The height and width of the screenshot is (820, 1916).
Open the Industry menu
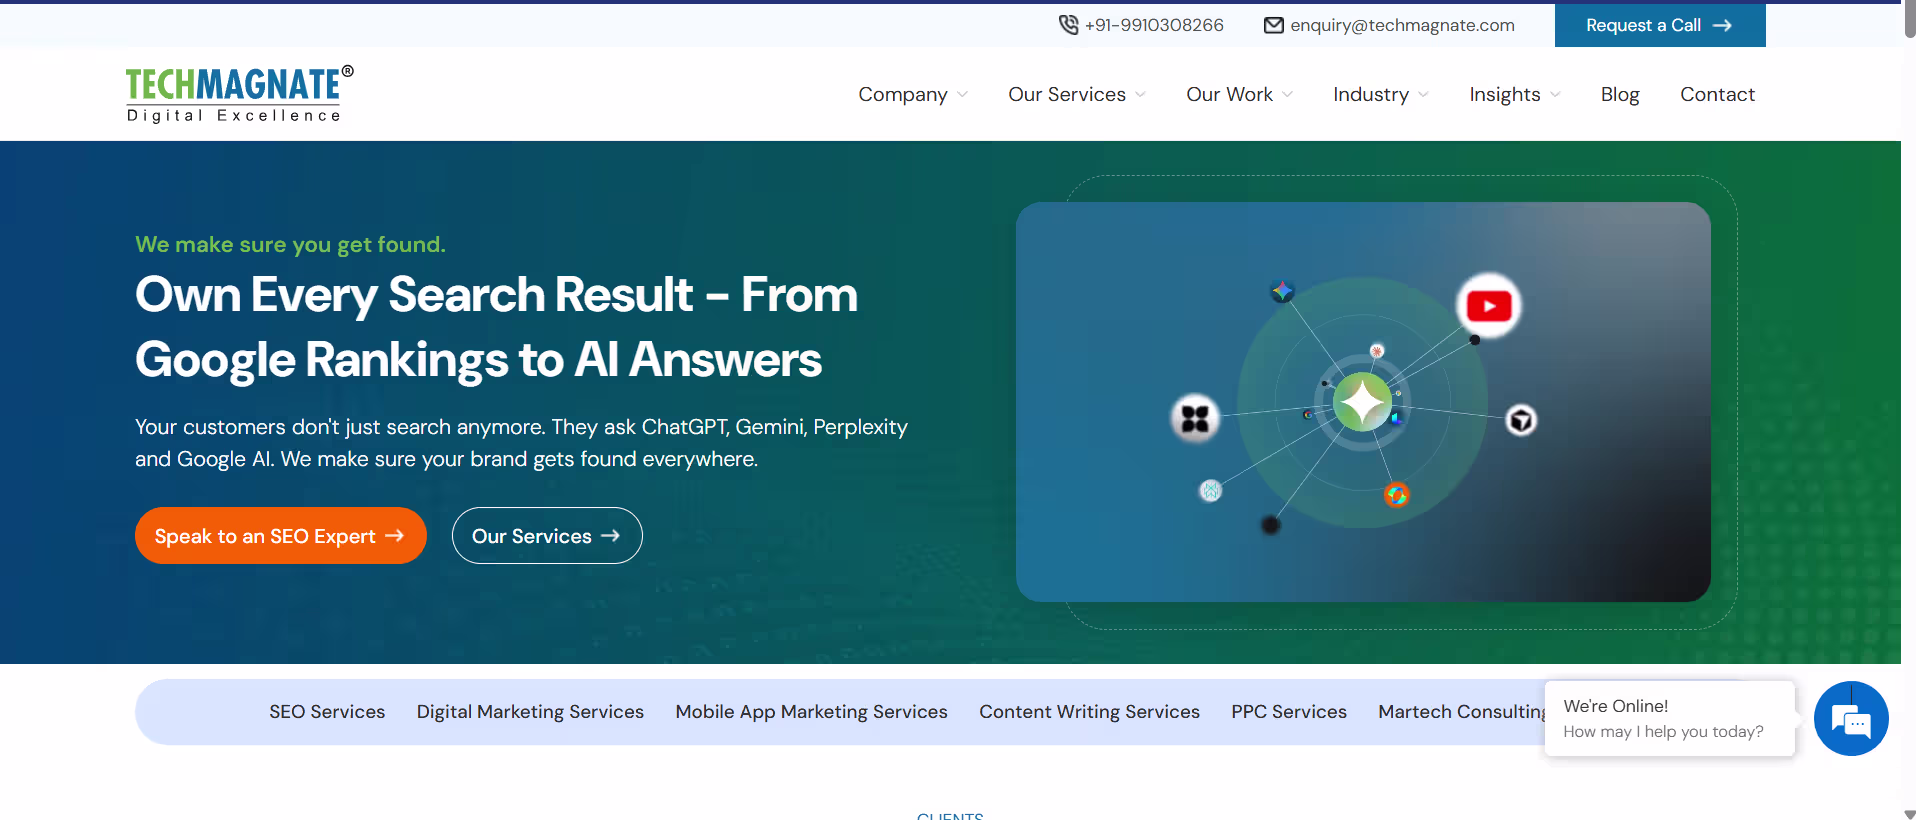click(x=1371, y=95)
